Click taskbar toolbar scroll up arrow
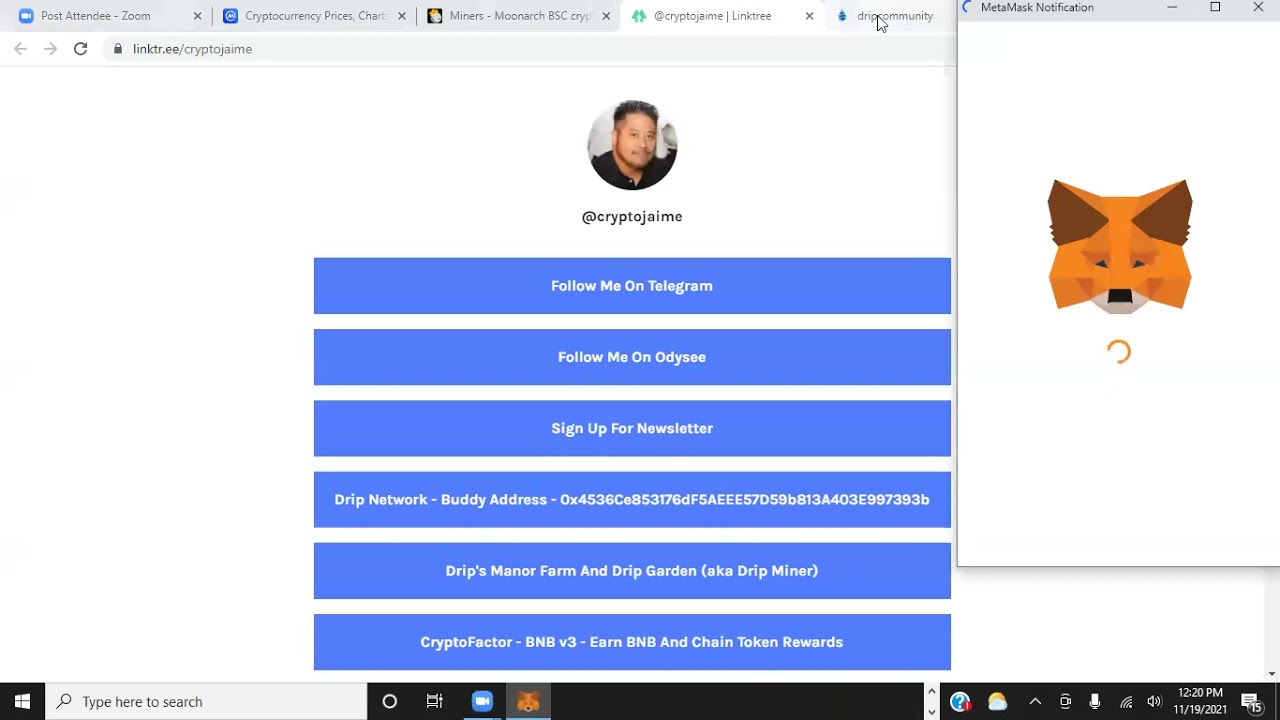 931,691
